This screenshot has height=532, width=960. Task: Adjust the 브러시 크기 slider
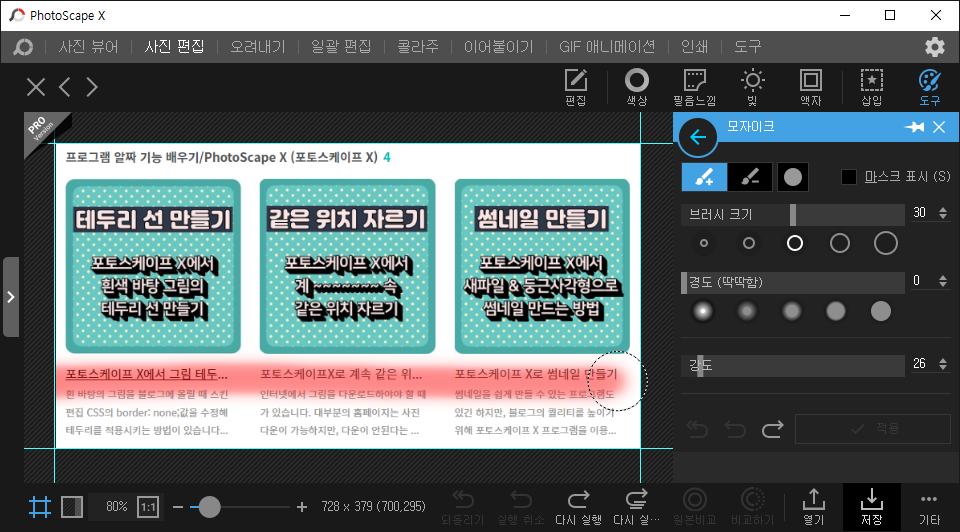tap(793, 214)
